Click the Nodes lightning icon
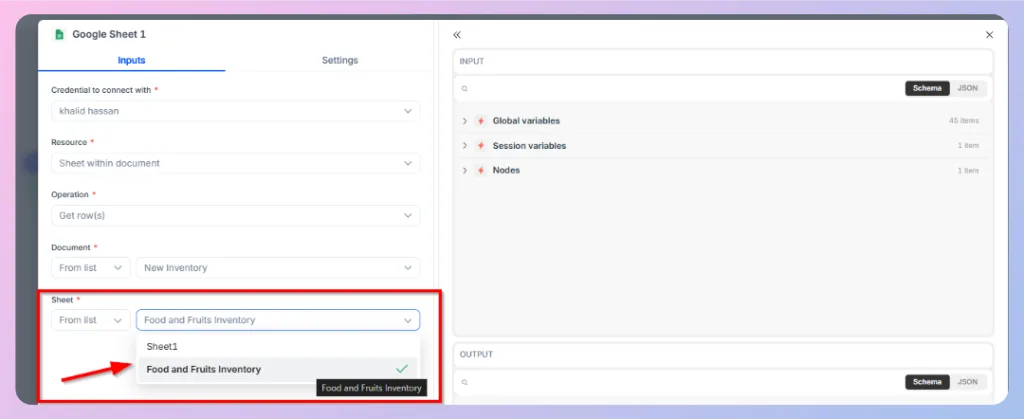Image resolution: width=1024 pixels, height=419 pixels. (481, 170)
